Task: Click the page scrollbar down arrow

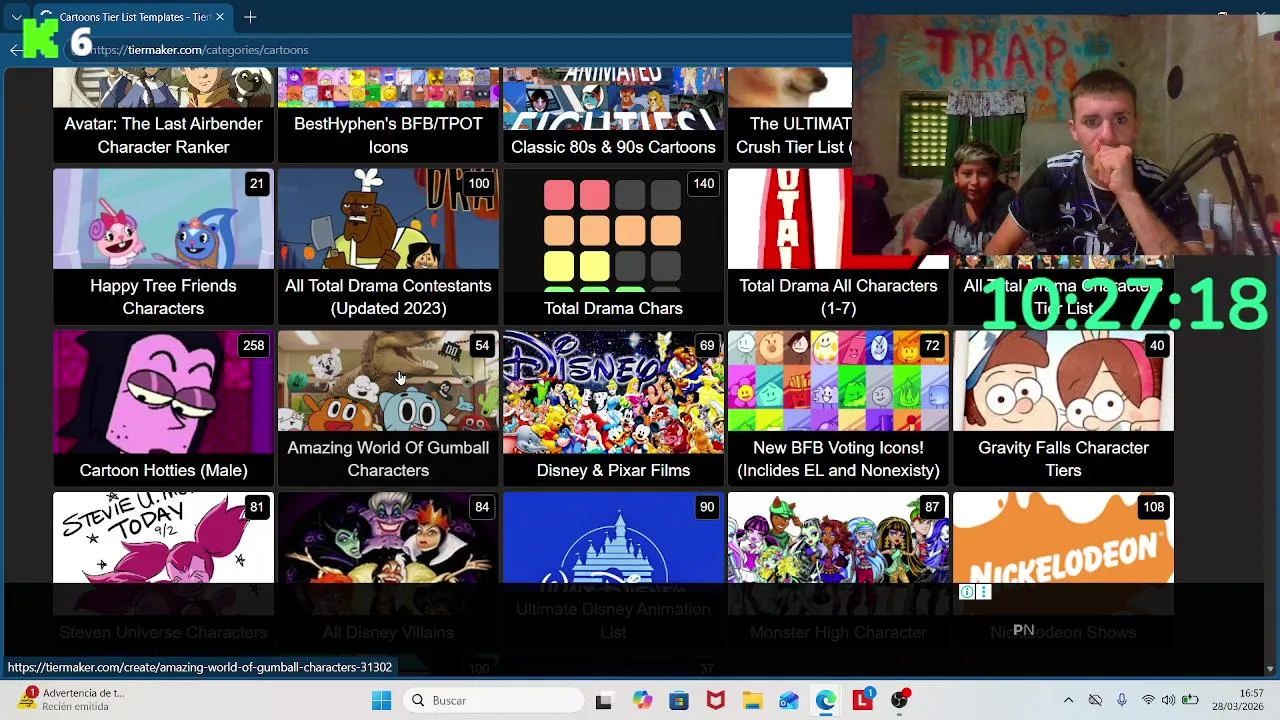Action: pos(1270,669)
